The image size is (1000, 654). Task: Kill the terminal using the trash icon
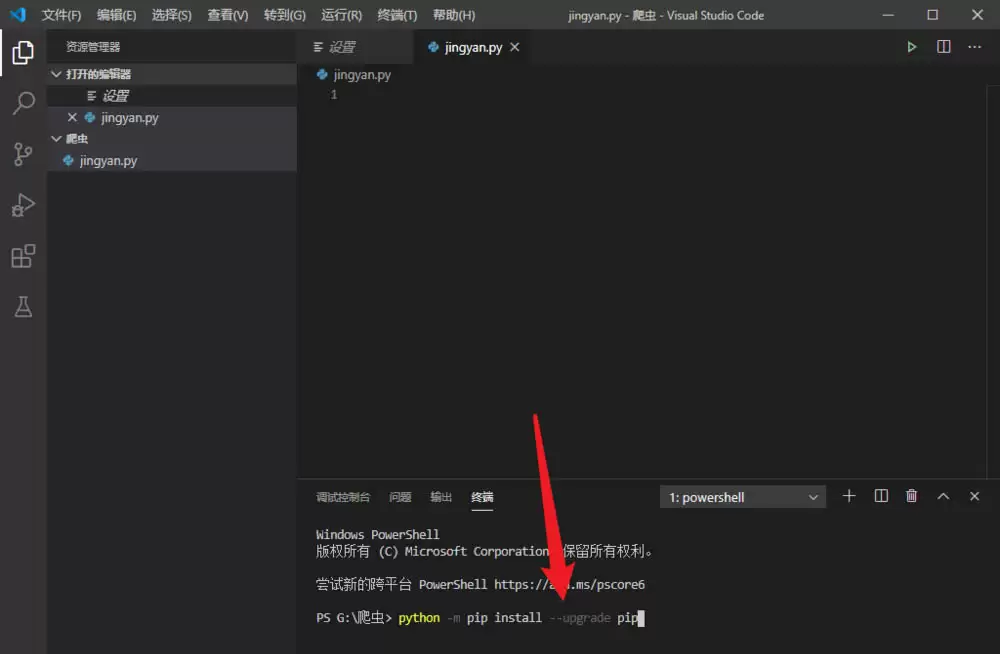[x=911, y=495]
